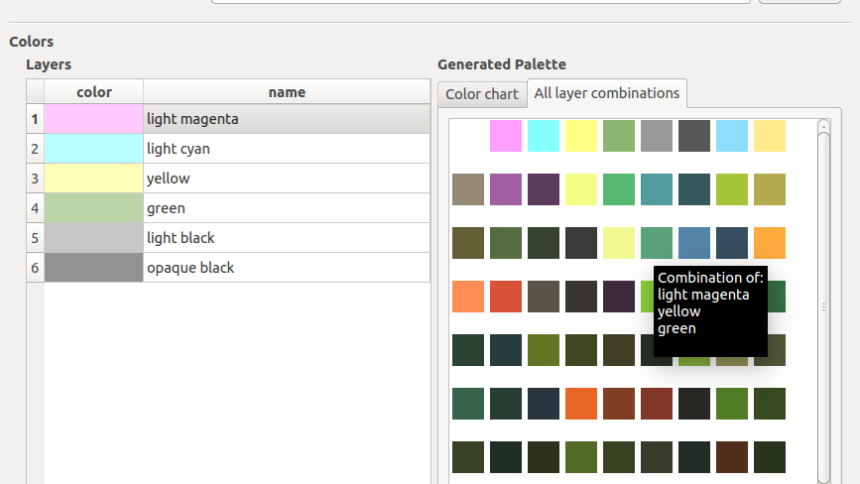Pick the emerald green swatch in second palette row

coord(619,189)
